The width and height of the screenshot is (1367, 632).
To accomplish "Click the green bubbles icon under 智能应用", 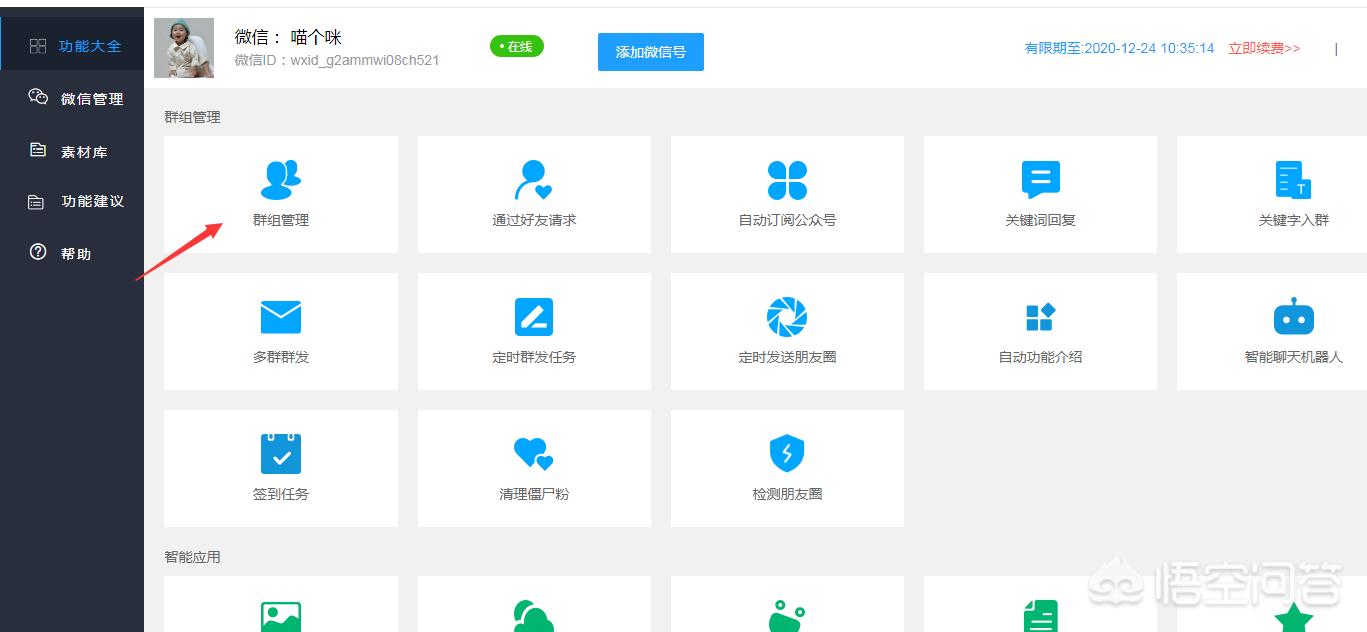I will (787, 616).
